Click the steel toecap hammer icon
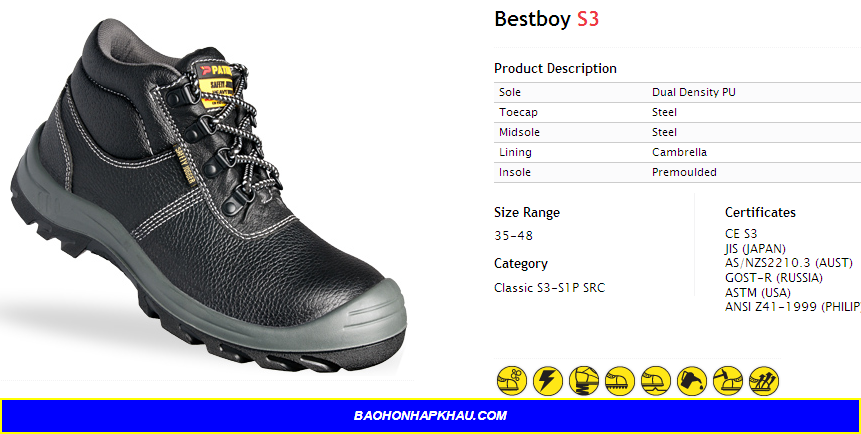Screen dimensions: 861x434 tap(728, 381)
